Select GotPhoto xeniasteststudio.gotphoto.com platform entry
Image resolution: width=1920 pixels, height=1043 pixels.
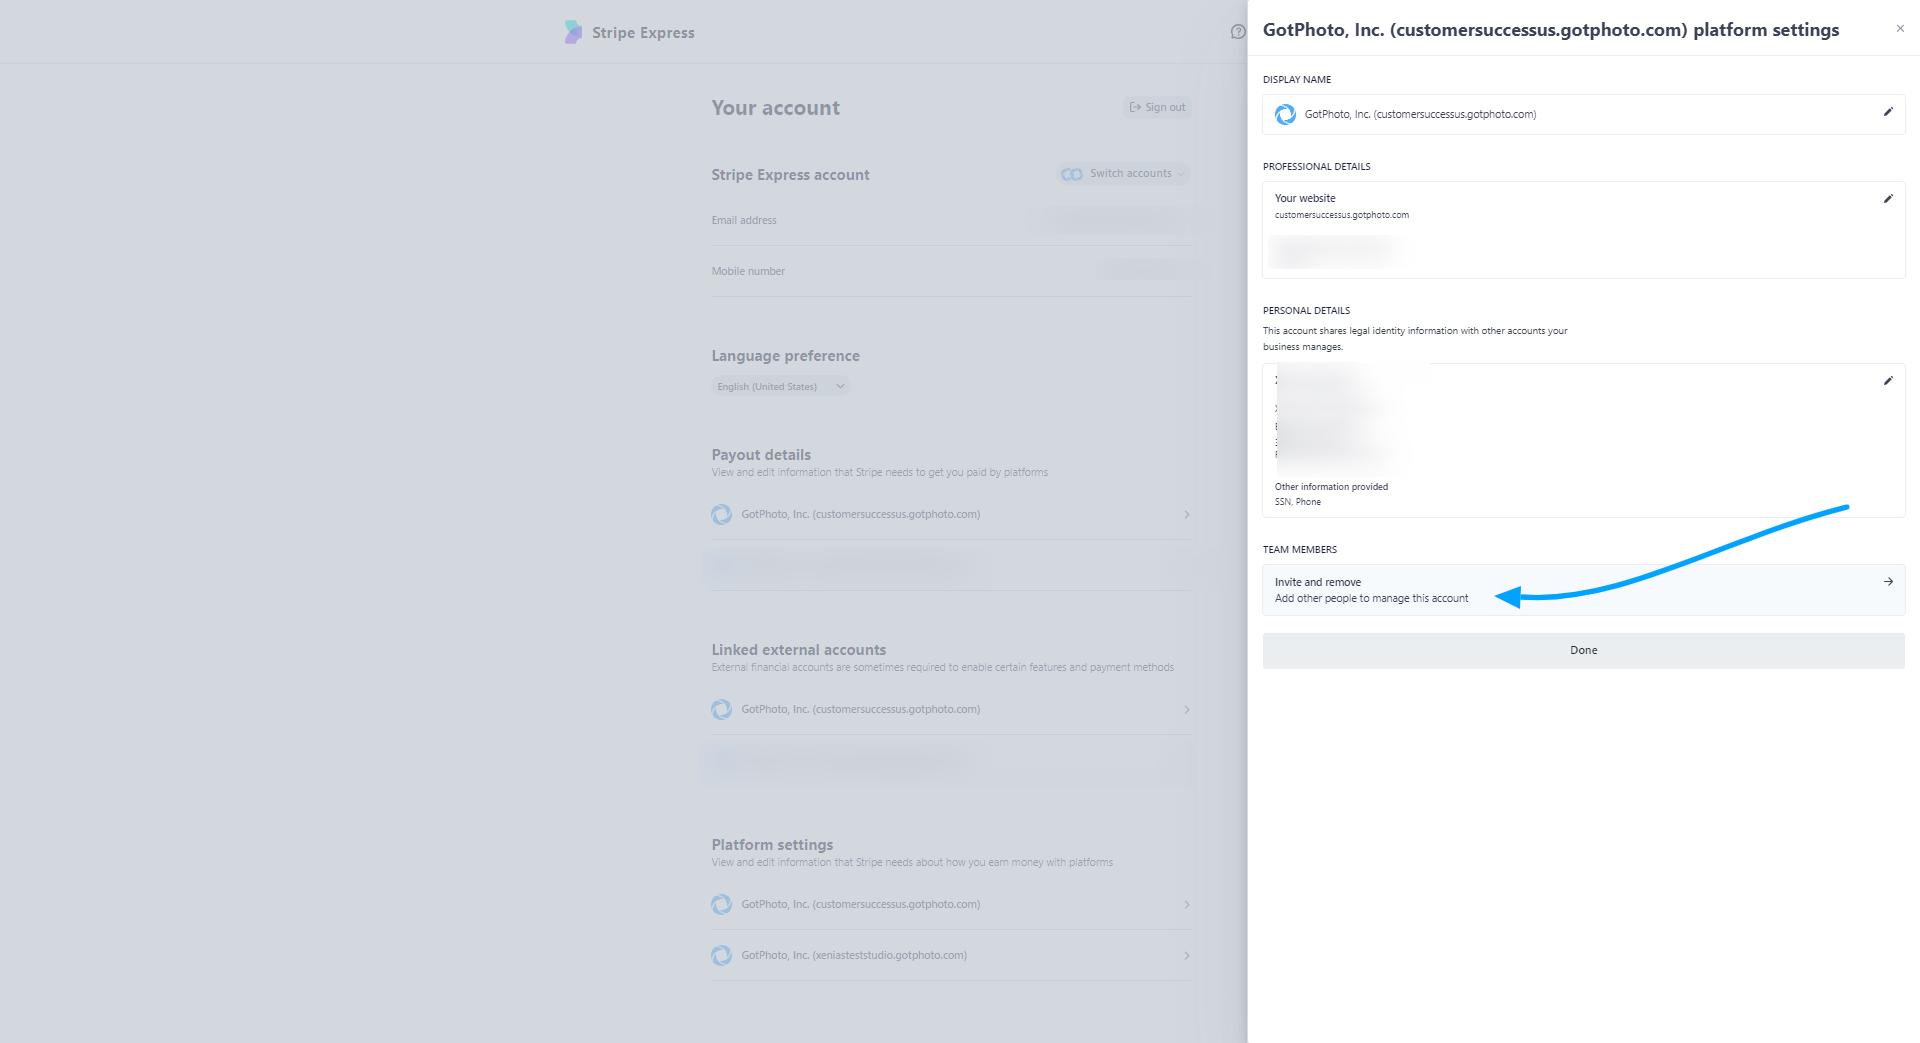(952, 956)
